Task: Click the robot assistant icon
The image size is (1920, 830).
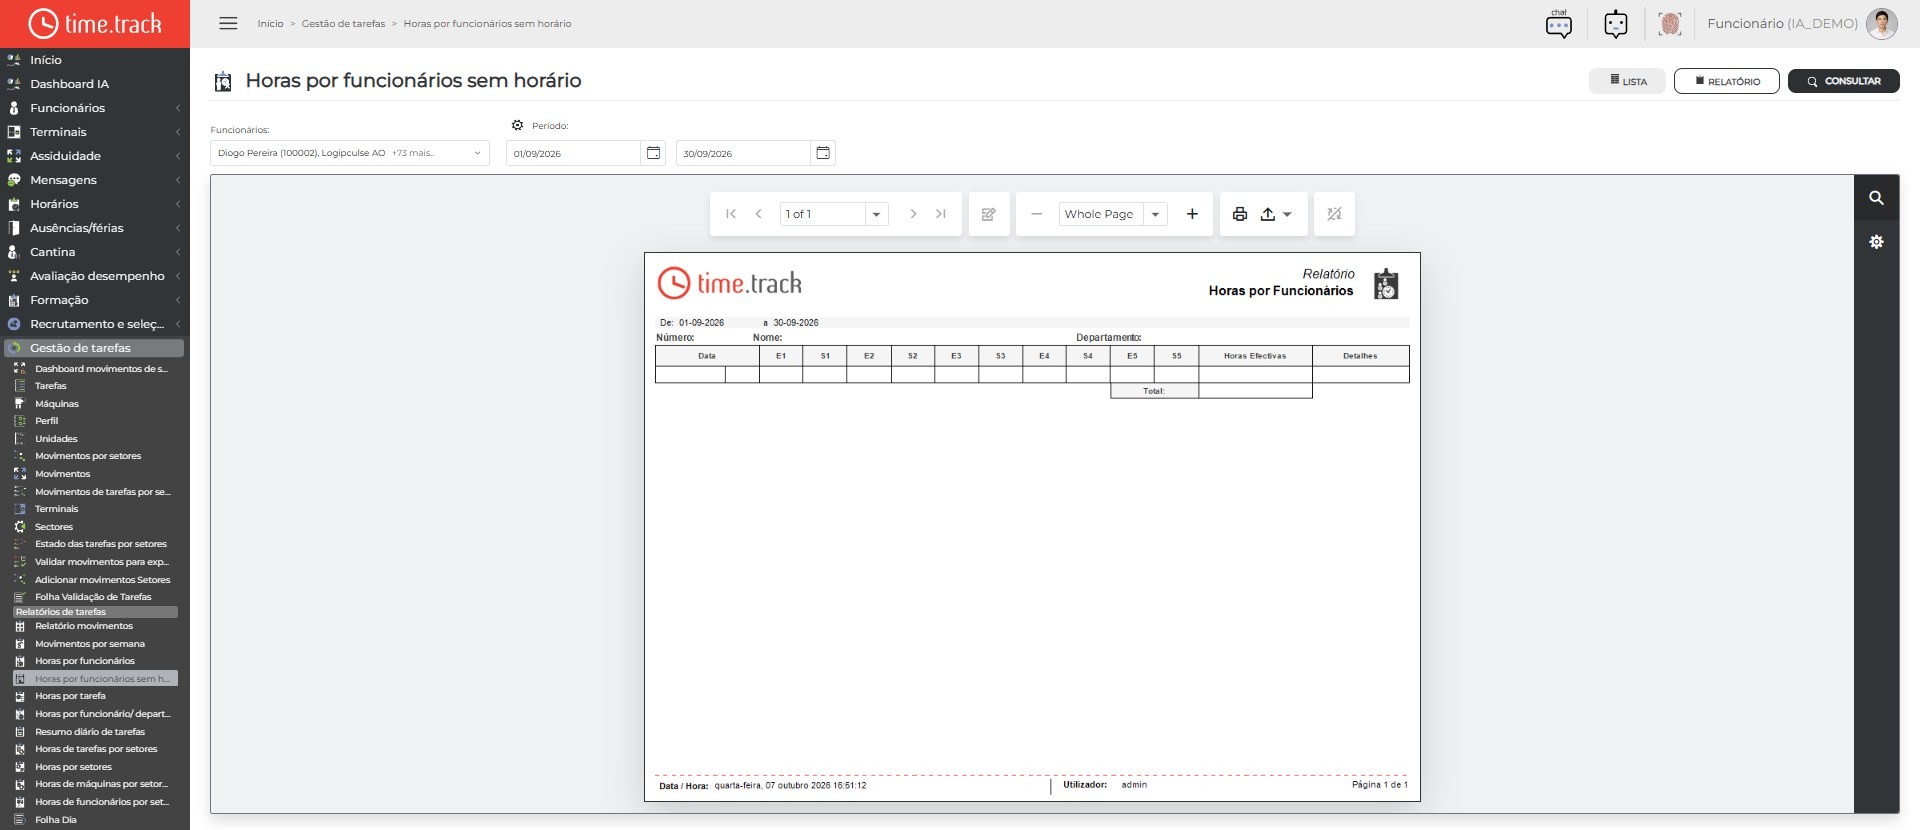Action: [1615, 24]
